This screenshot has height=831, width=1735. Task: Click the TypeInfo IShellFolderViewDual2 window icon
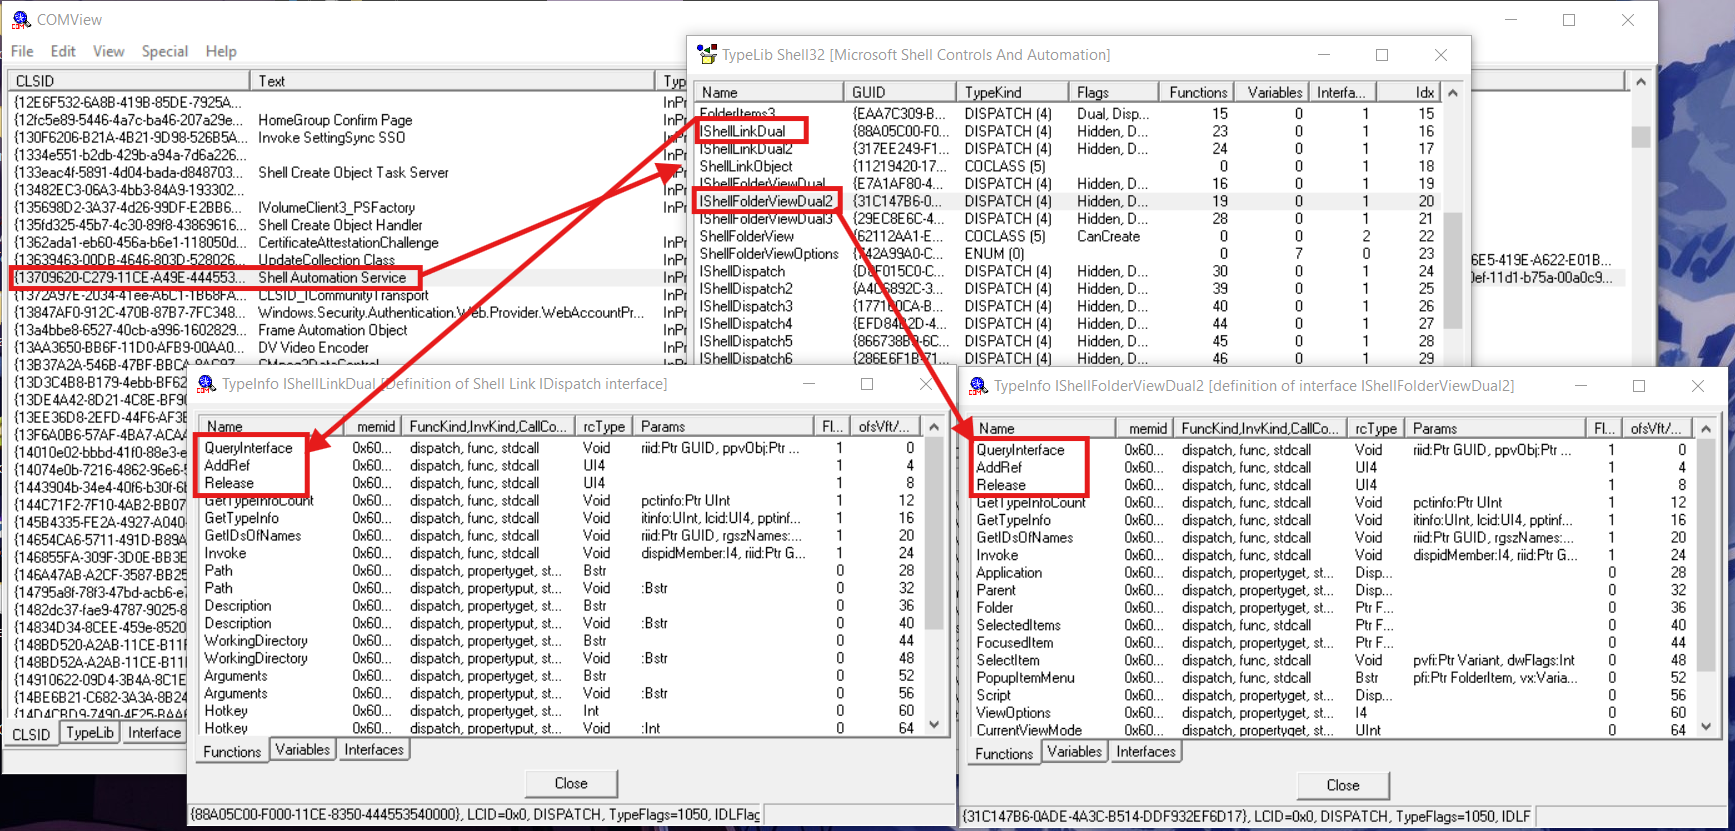point(979,386)
